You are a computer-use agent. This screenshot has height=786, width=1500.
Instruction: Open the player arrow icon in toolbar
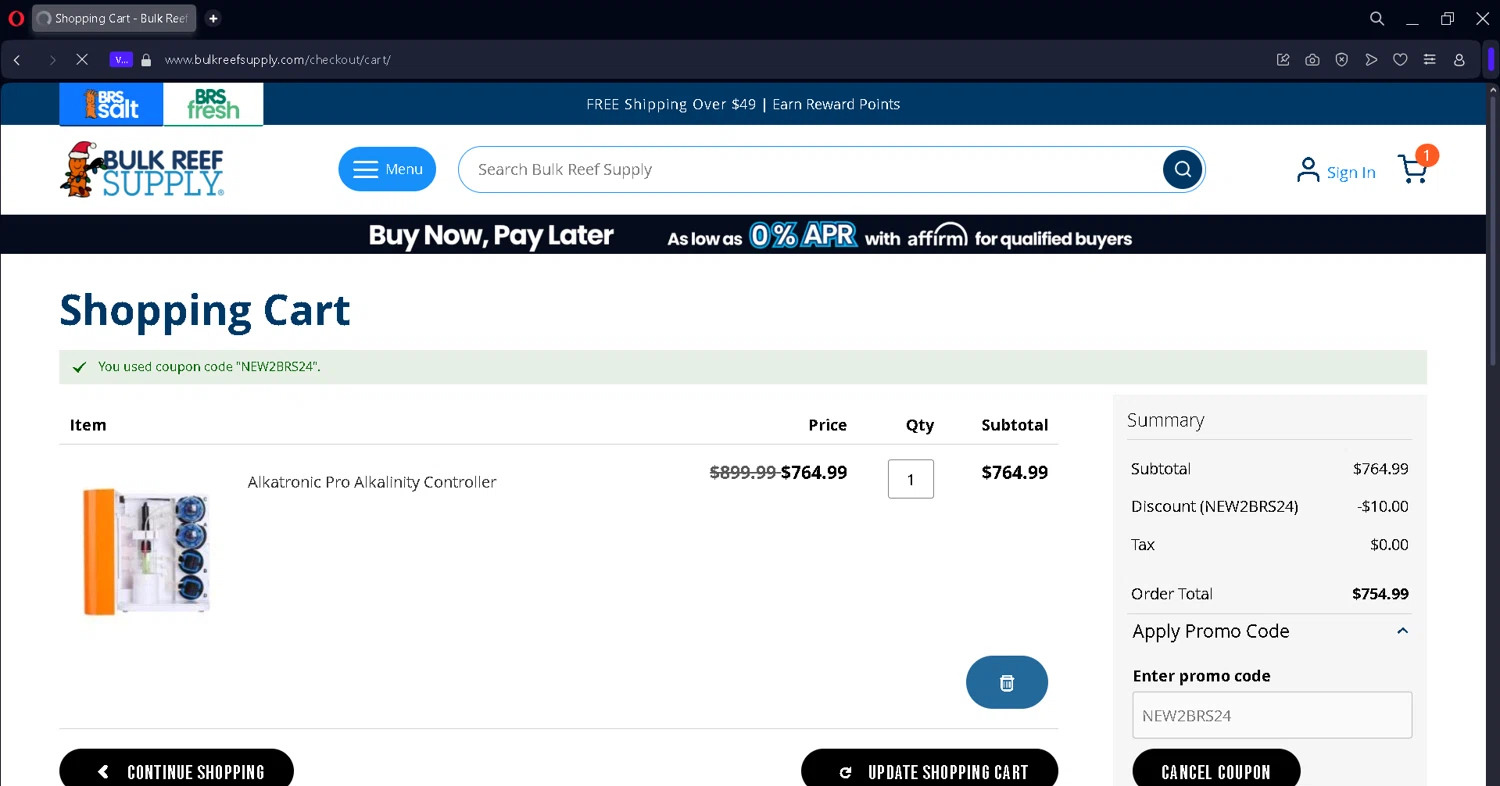point(1371,60)
